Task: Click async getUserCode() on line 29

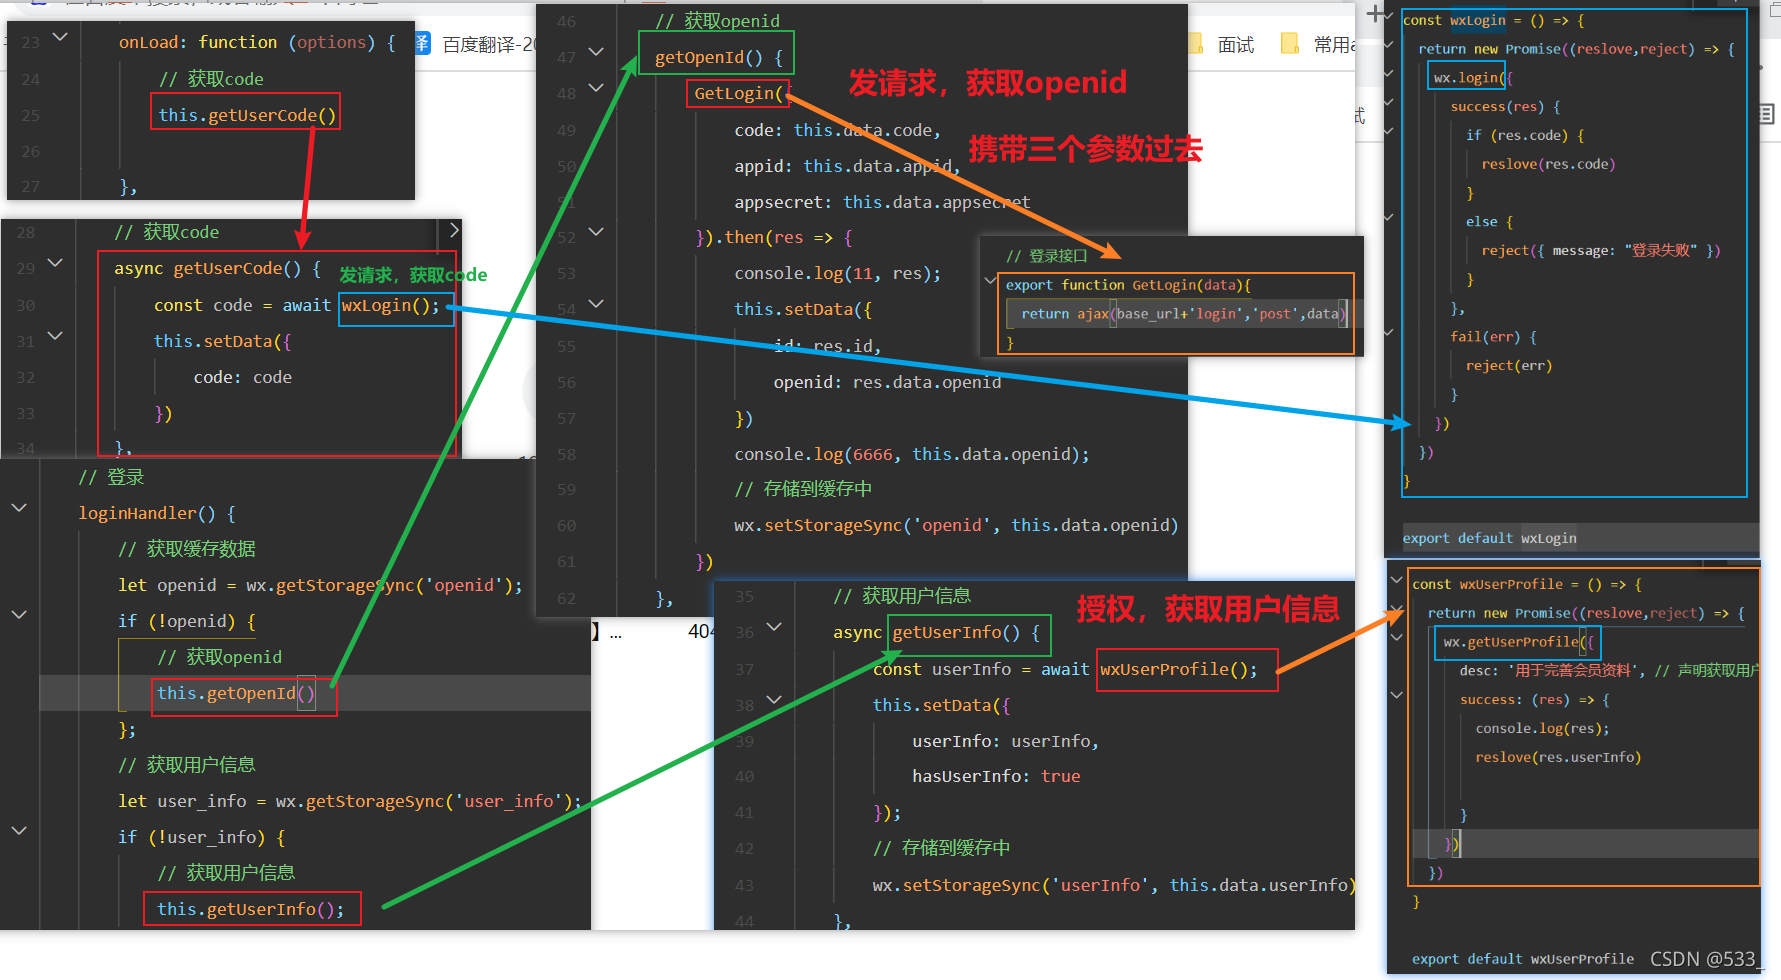Action: pos(217,269)
